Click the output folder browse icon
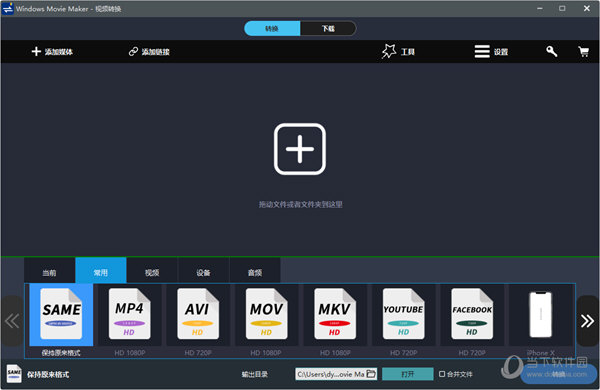 371,374
